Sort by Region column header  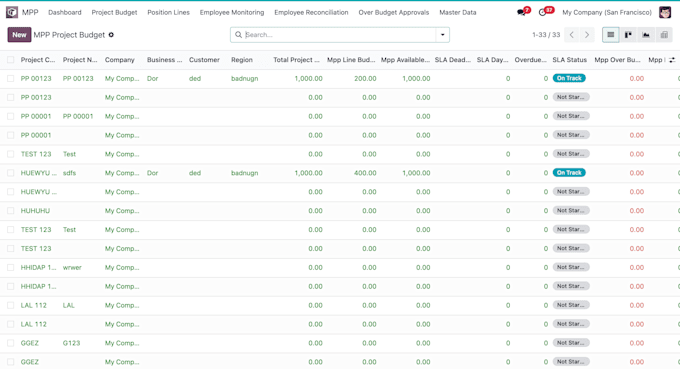pos(242,60)
